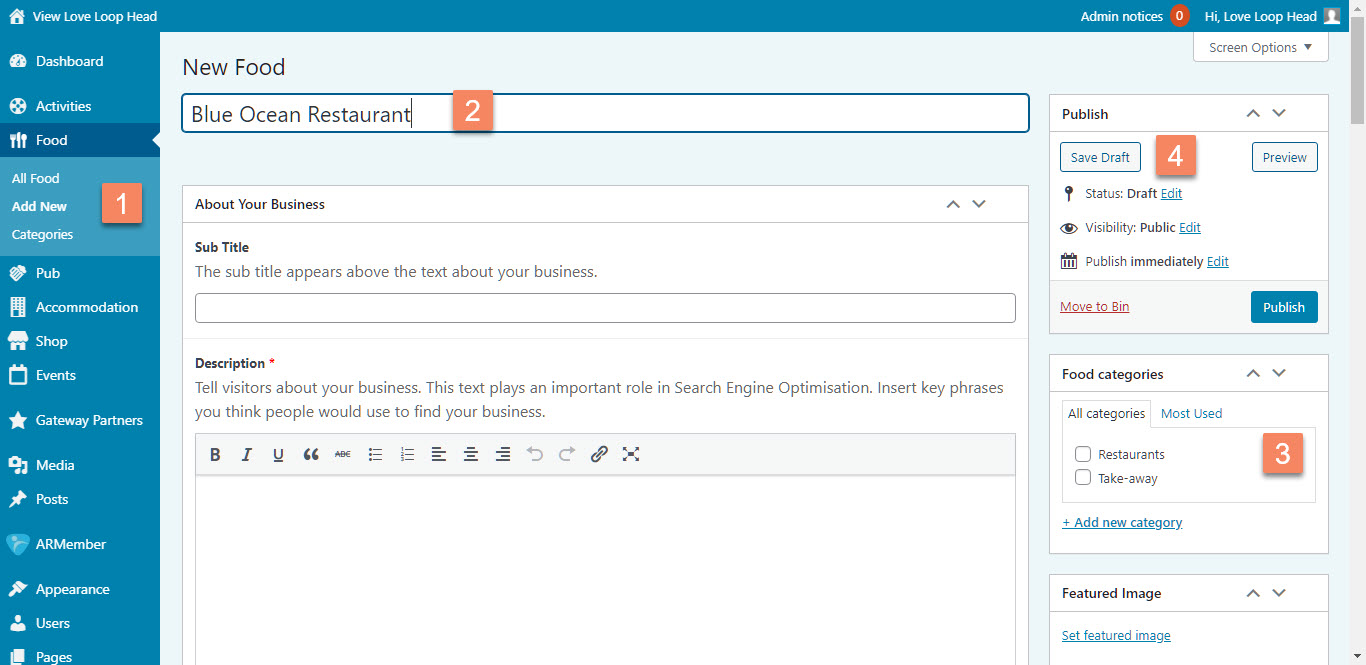Click the undo arrow in toolbar
This screenshot has width=1366, height=665.
point(535,454)
